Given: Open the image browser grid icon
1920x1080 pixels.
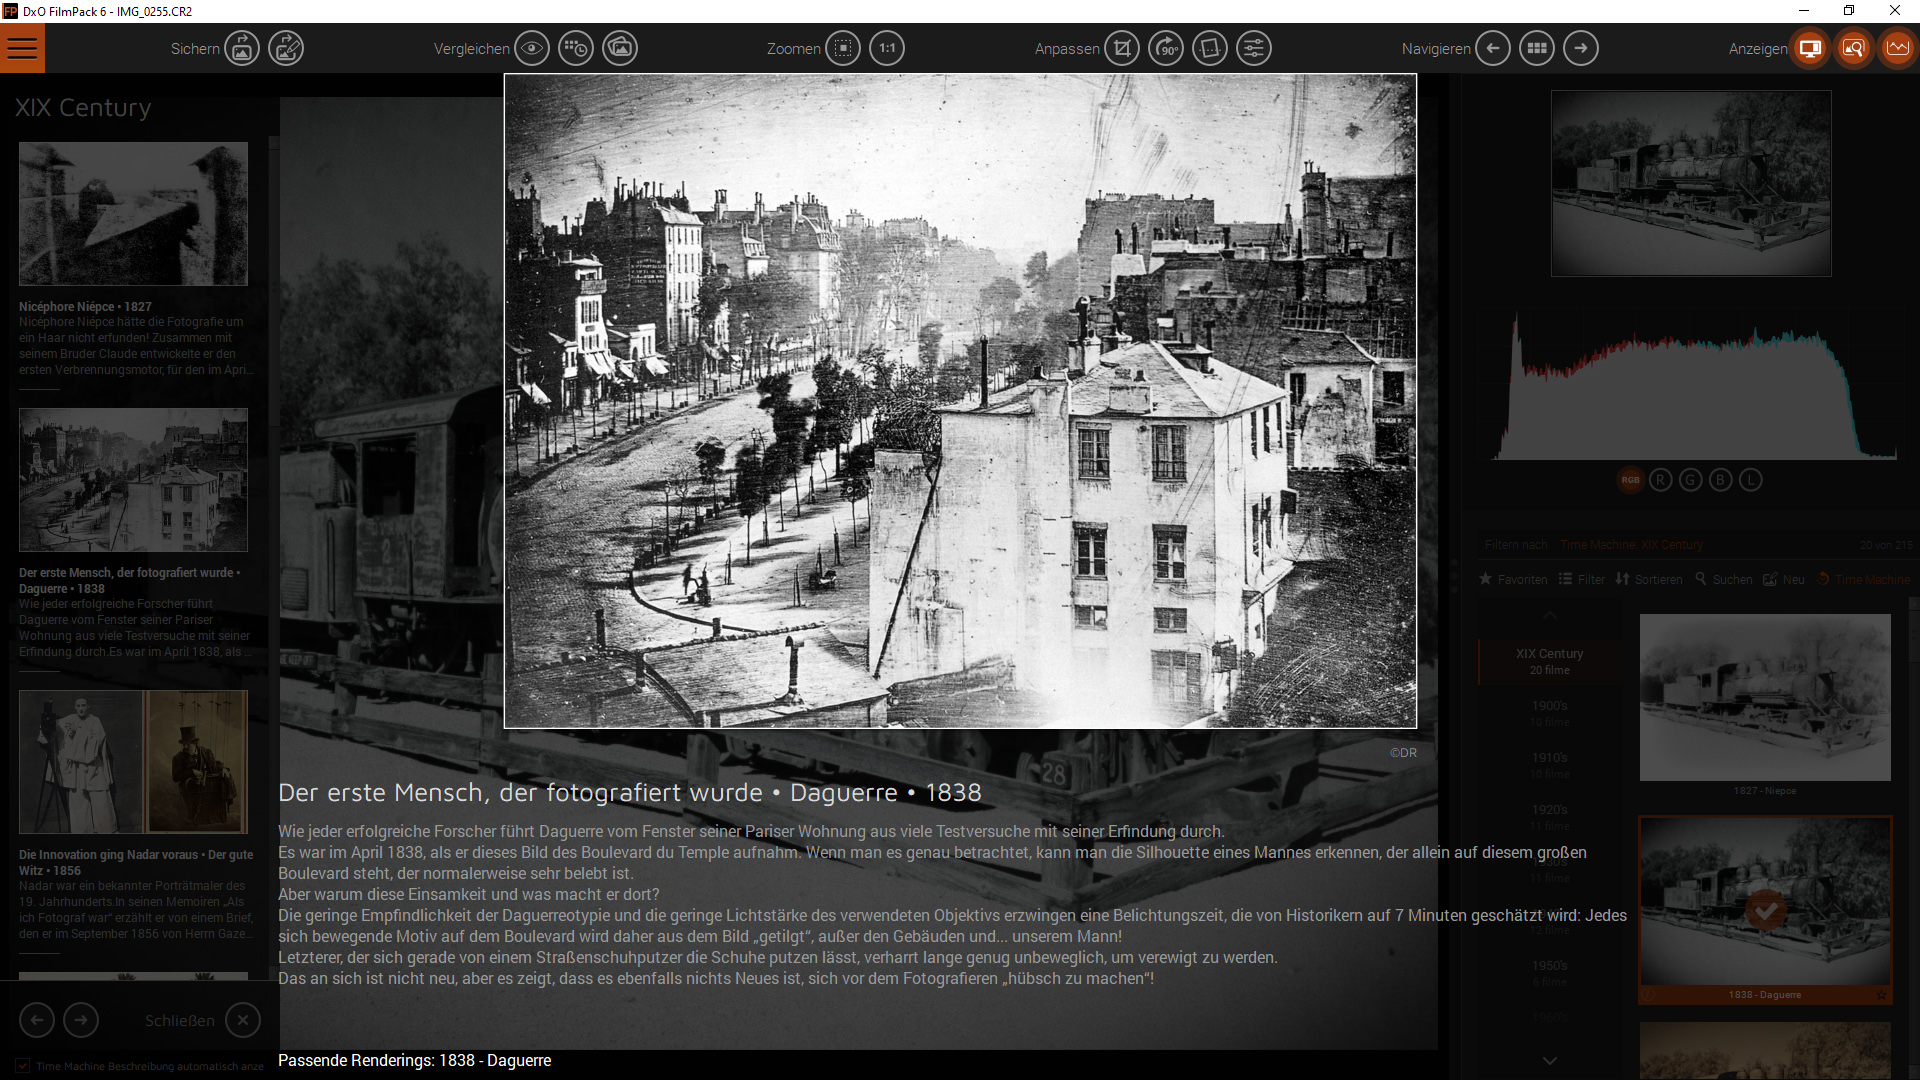Looking at the screenshot, I should pyautogui.click(x=1537, y=48).
